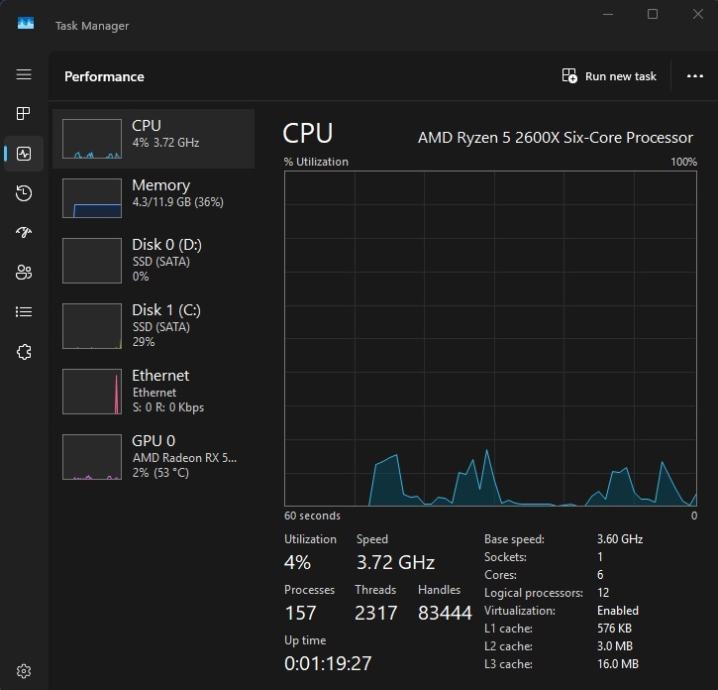Open the App history page icon

point(24,193)
